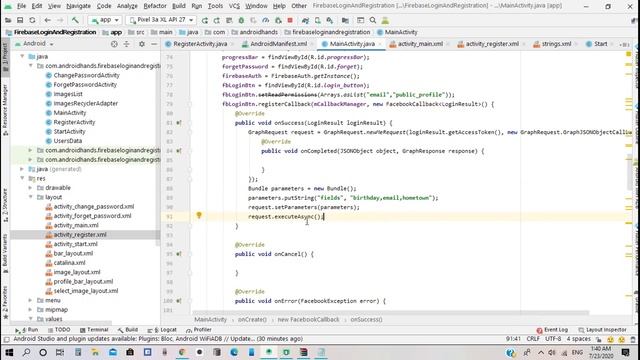Viewport: 640px width, 360px height.
Task: Open Windows Start menu
Action: tap(9, 352)
